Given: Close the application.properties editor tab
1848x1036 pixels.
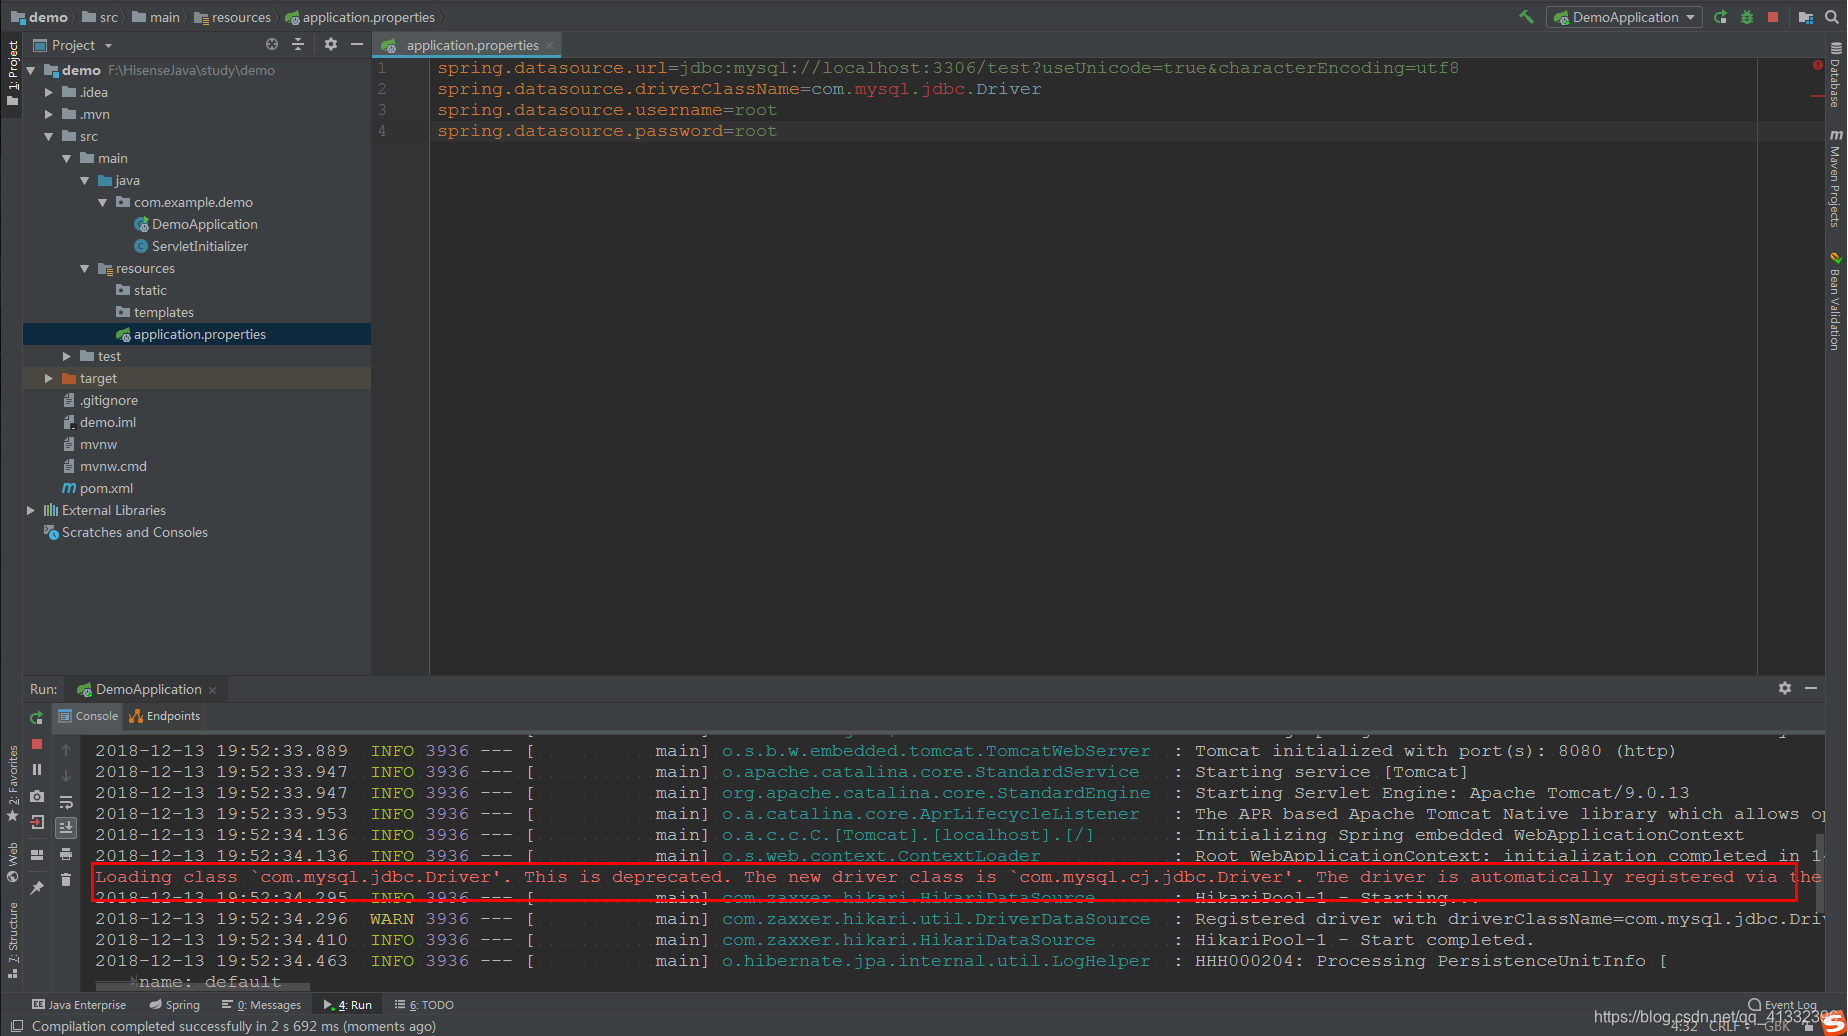Looking at the screenshot, I should [550, 46].
